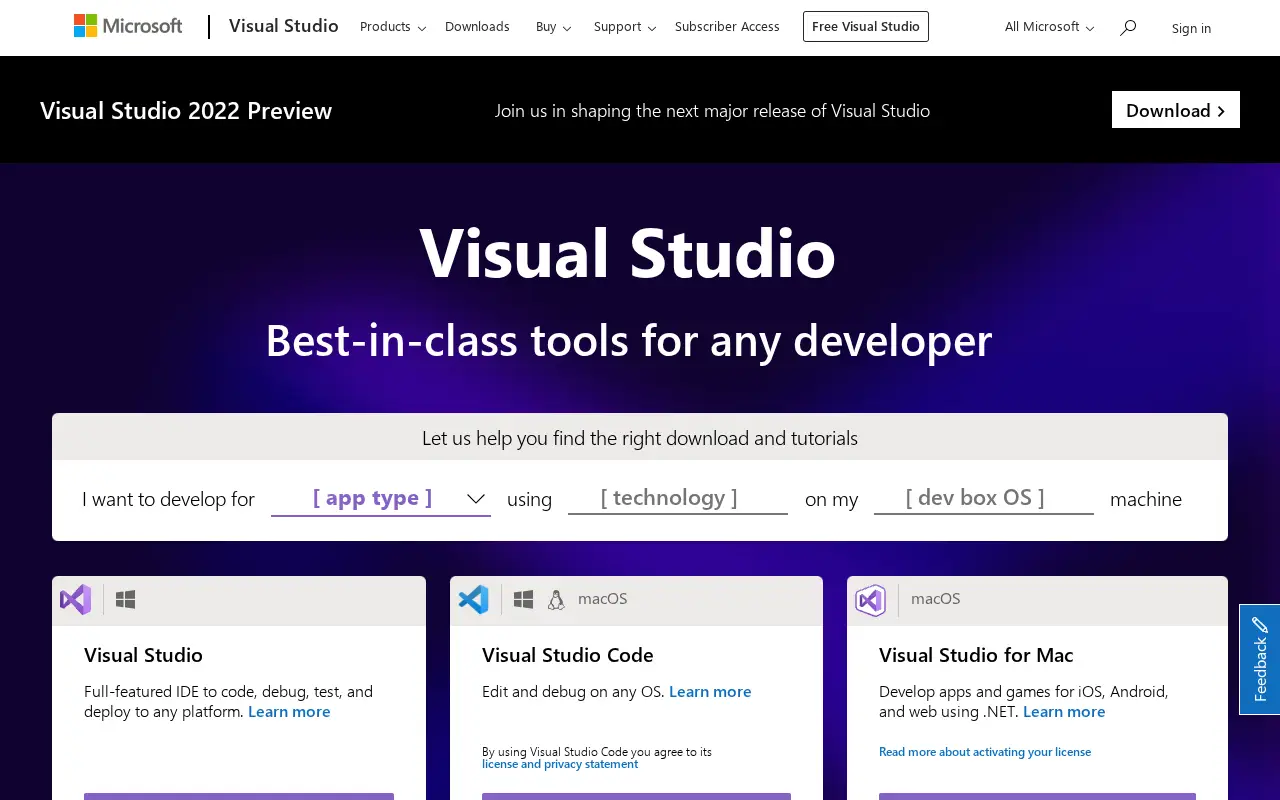Viewport: 1280px width, 800px height.
Task: Click Windows icon on Visual Studio card
Action: [125, 599]
